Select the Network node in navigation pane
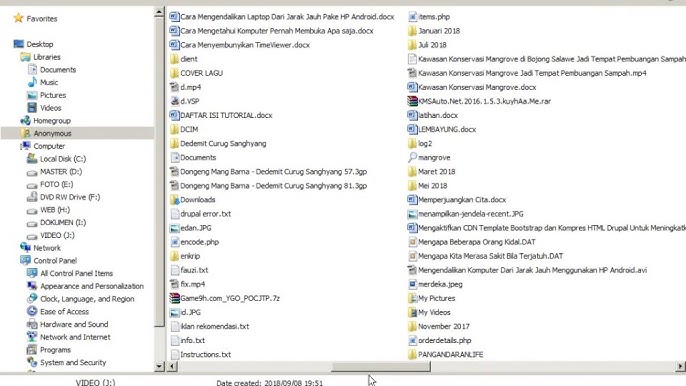Image resolution: width=686 pixels, height=386 pixels. (x=47, y=248)
